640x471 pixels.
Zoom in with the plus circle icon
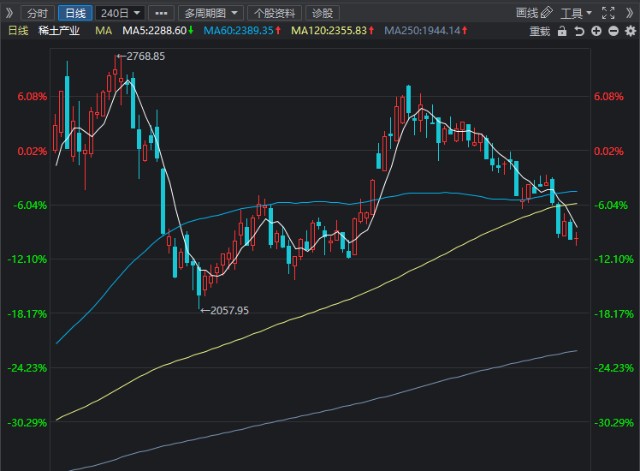(x=596, y=31)
